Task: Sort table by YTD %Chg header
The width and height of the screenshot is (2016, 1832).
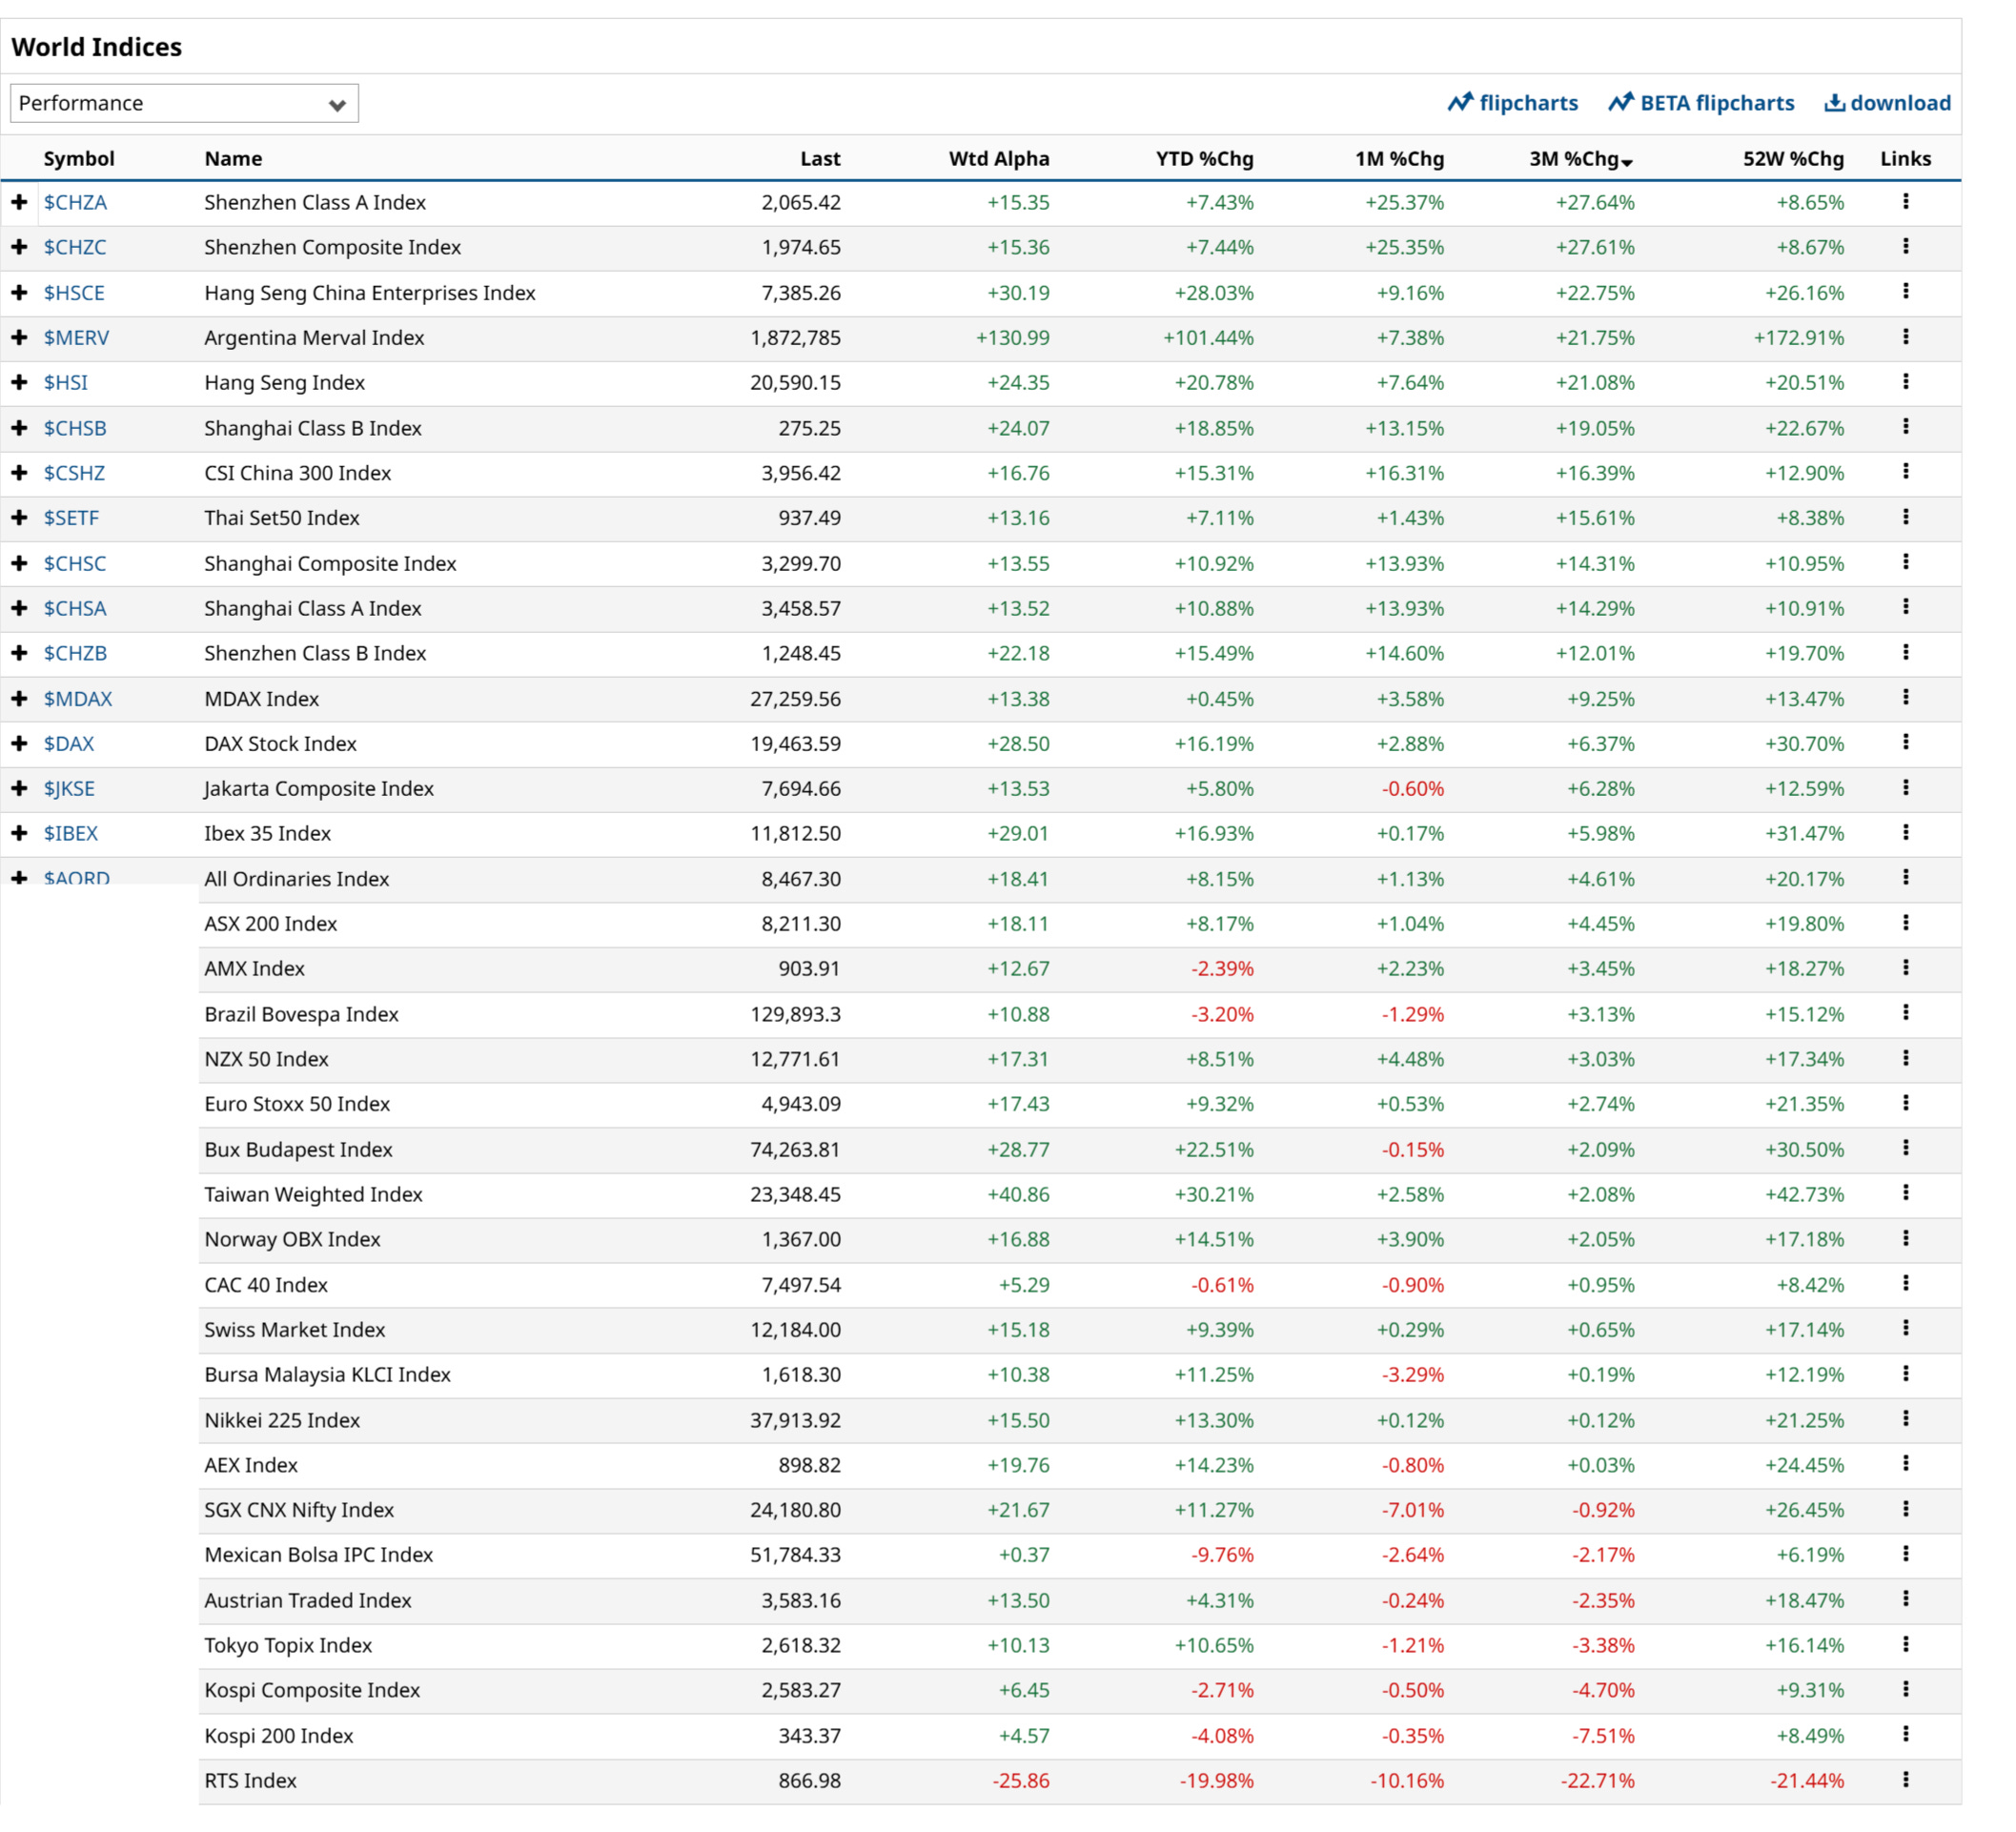Action: pos(1204,159)
